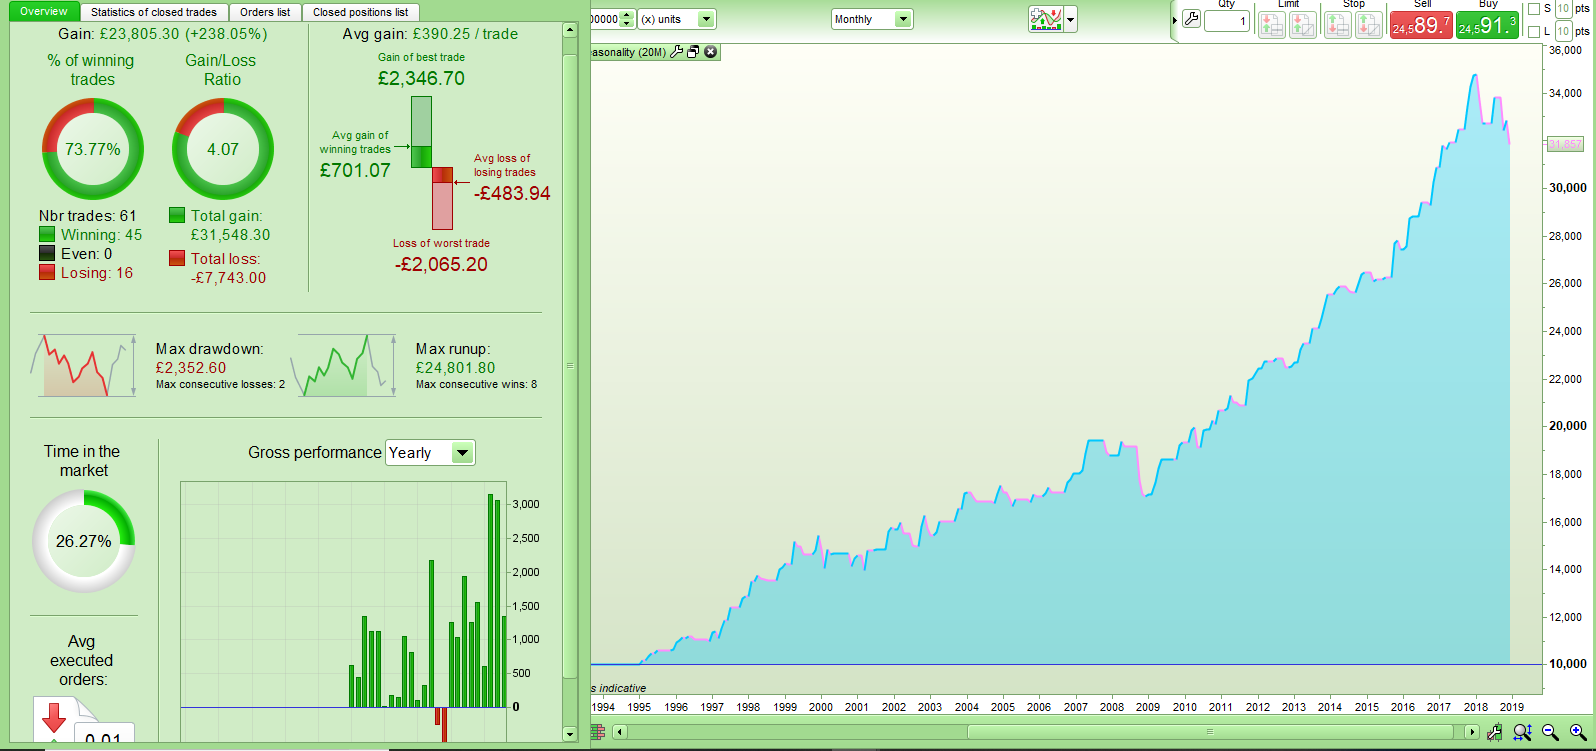Click Total gain £31,548.30 value
This screenshot has height=751, width=1596.
[x=231, y=235]
